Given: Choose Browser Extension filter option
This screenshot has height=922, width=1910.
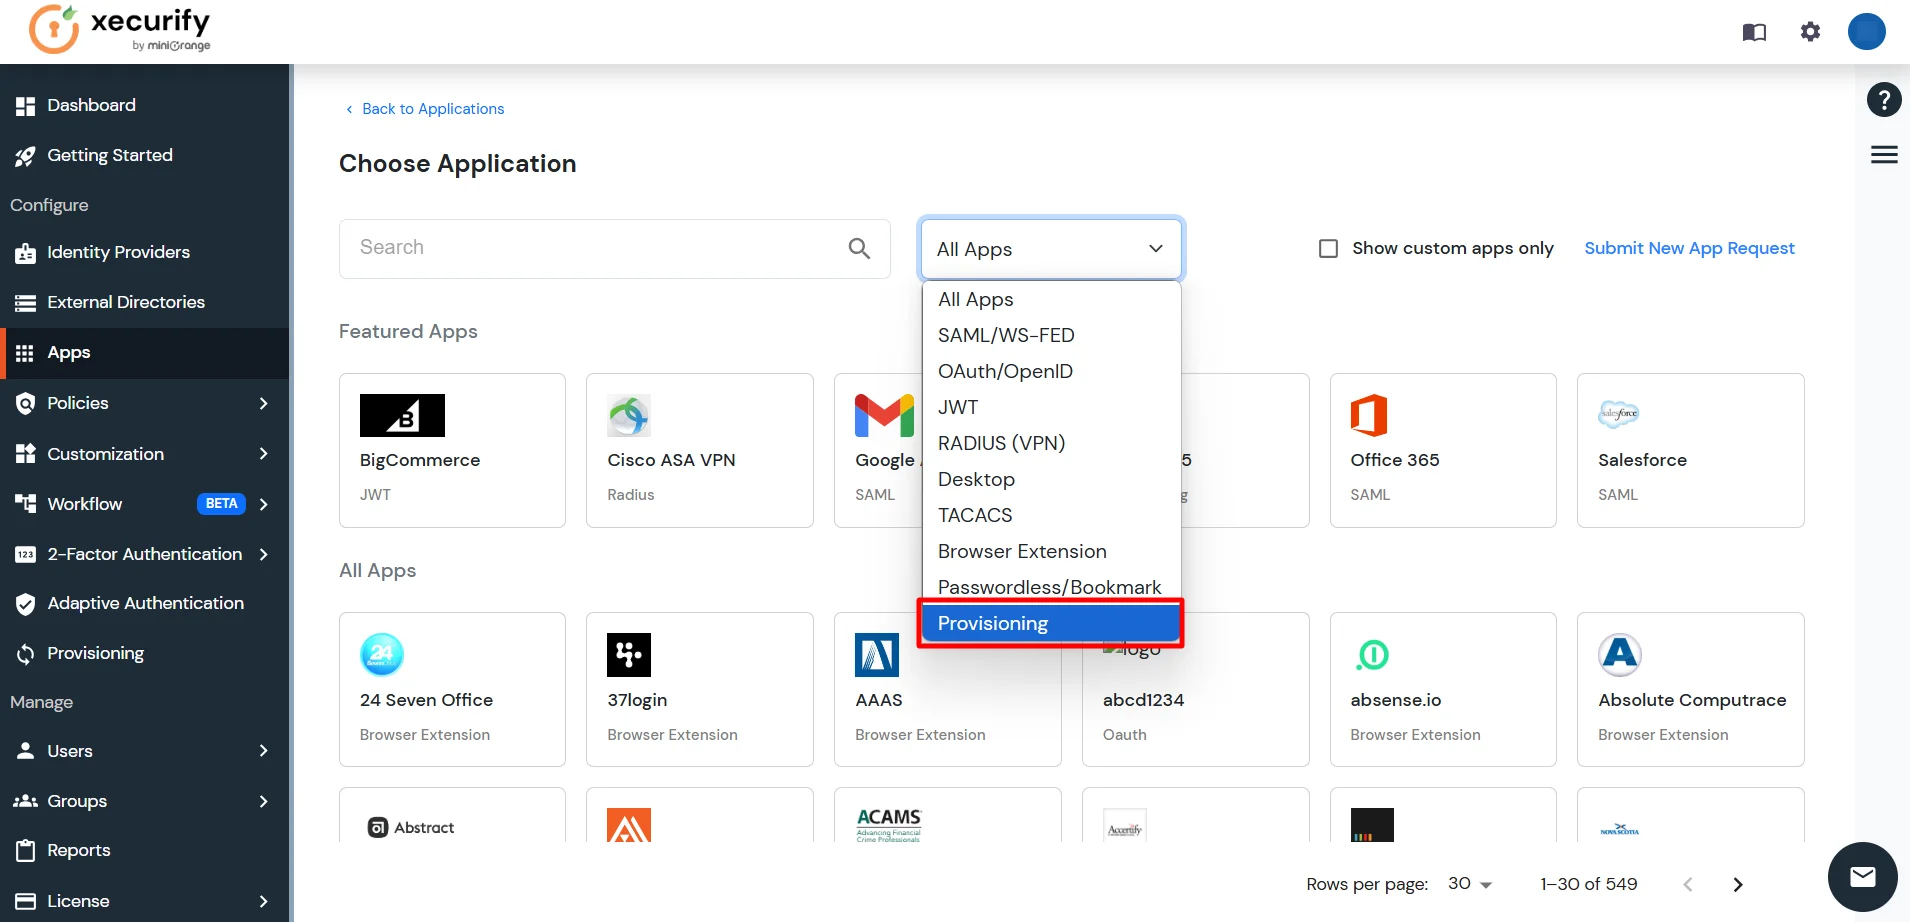Looking at the screenshot, I should point(1051,551).
